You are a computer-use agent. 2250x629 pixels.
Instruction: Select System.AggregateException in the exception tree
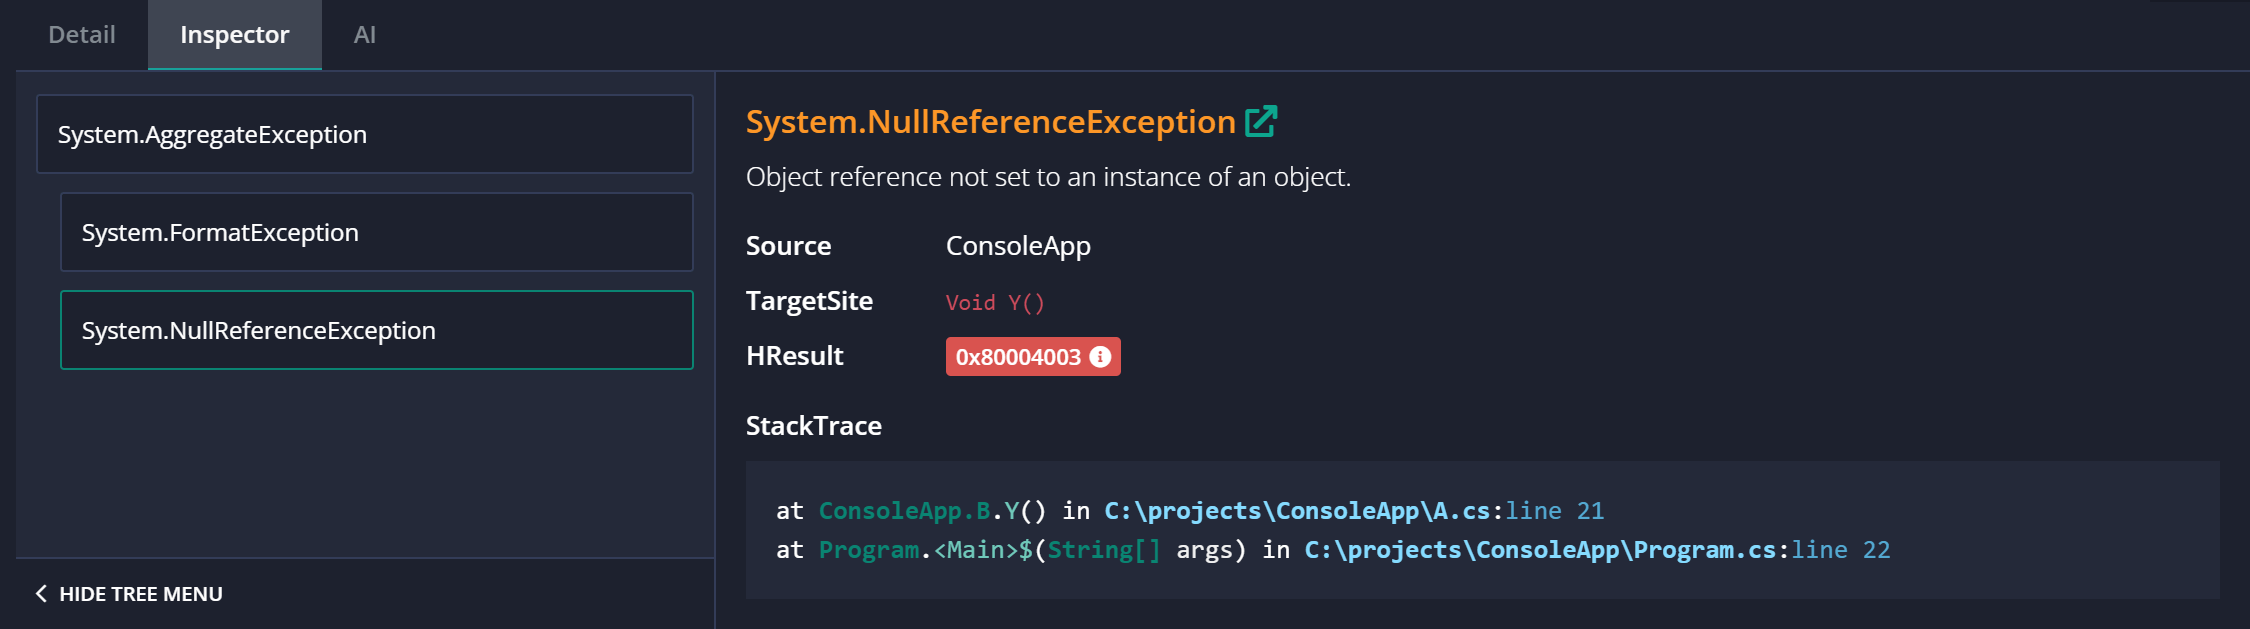[364, 134]
